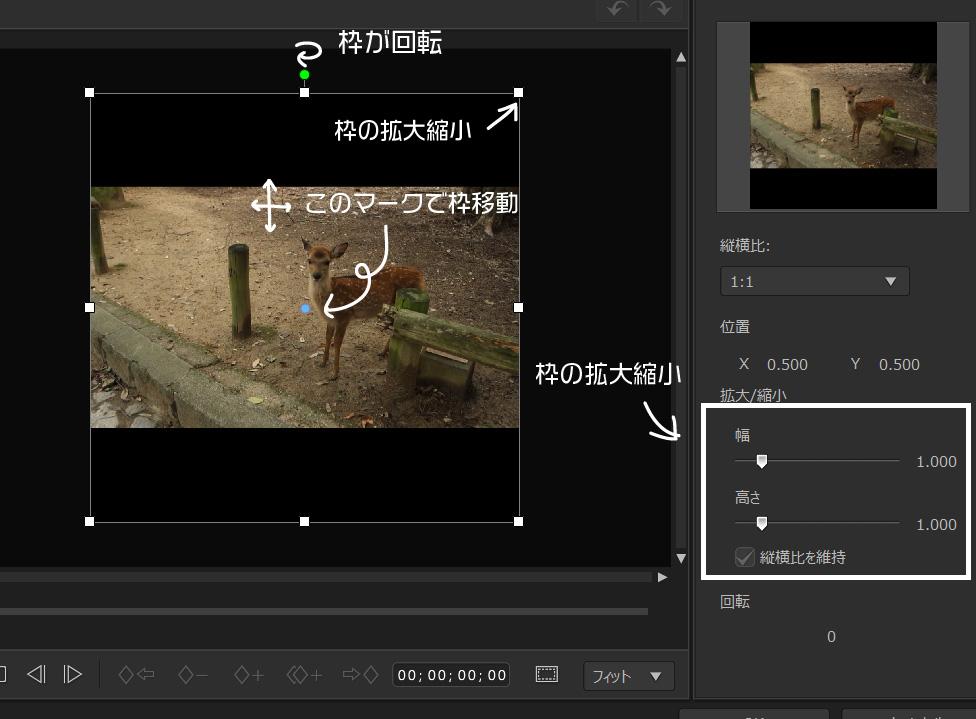Screen dimensions: 976x719
Task: Duplicate keyframe with the double-diamond plus icon
Action: (305, 675)
